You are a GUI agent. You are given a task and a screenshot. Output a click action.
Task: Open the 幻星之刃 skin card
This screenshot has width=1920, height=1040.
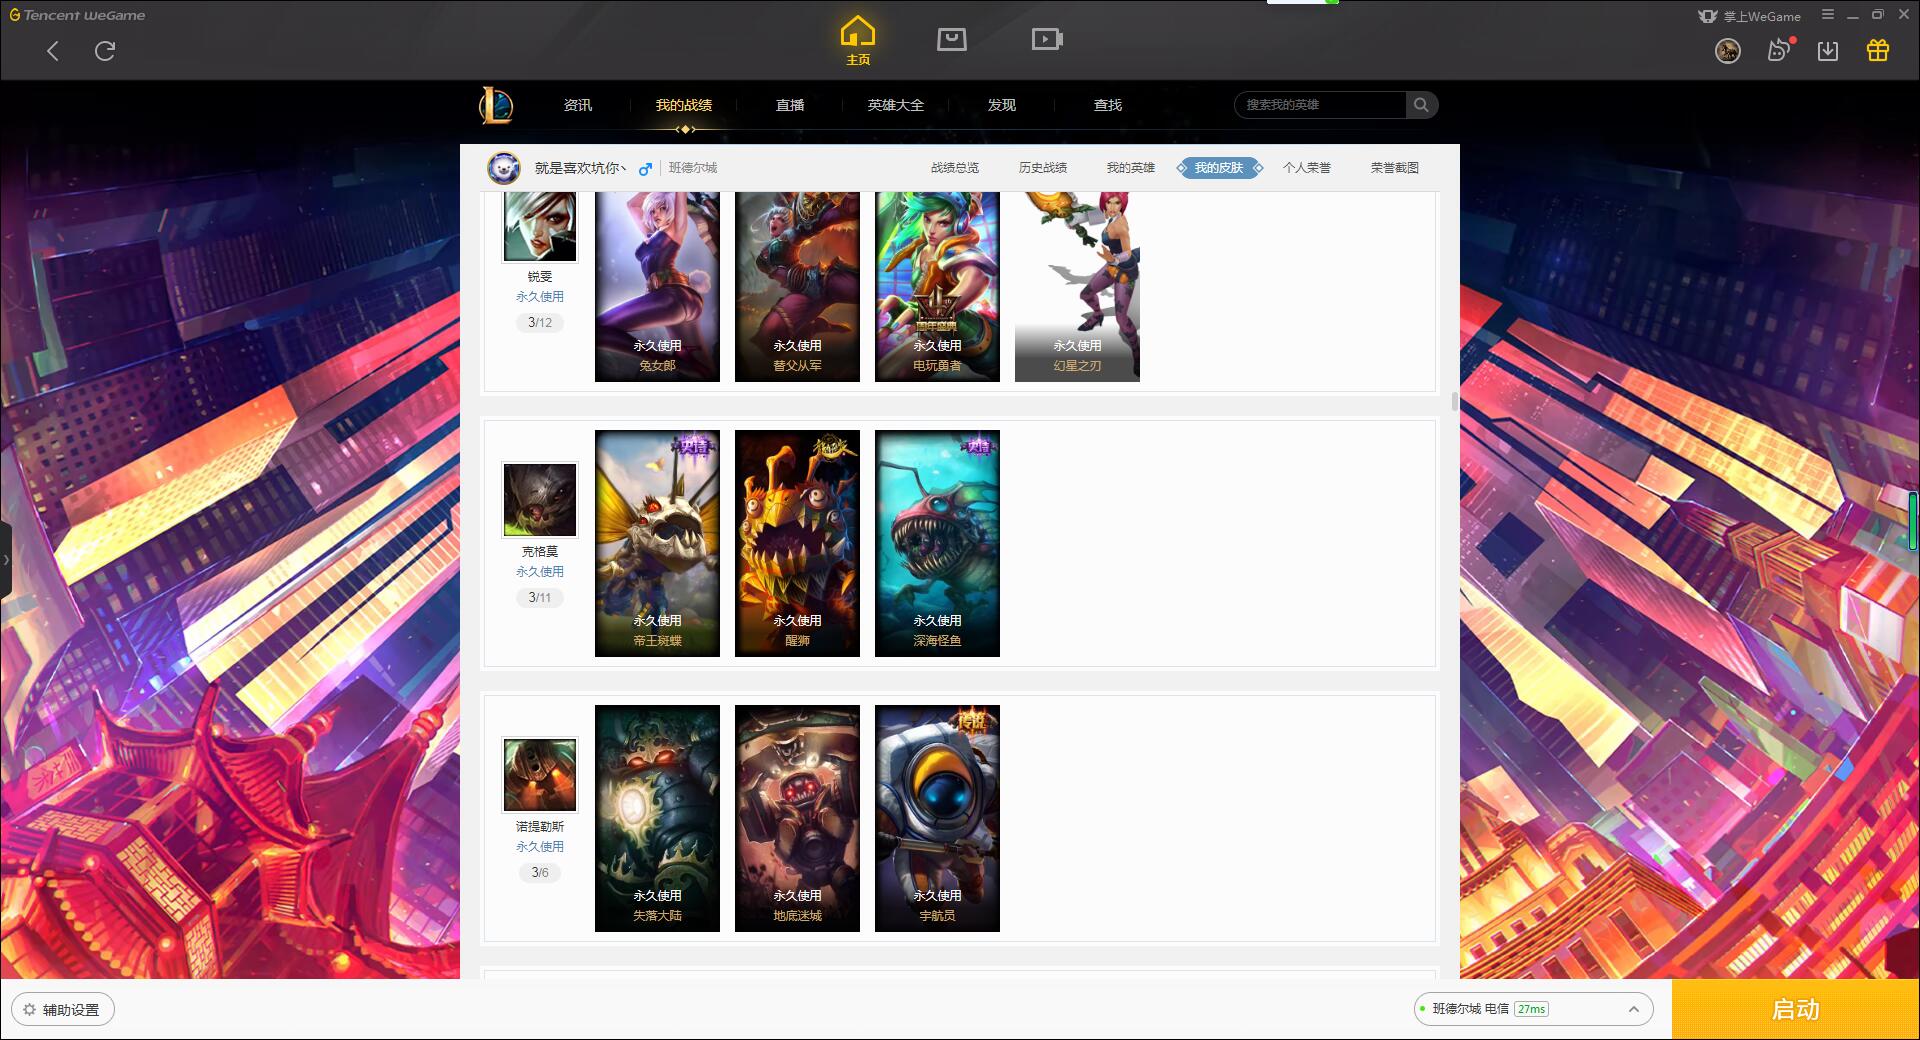coord(1077,287)
